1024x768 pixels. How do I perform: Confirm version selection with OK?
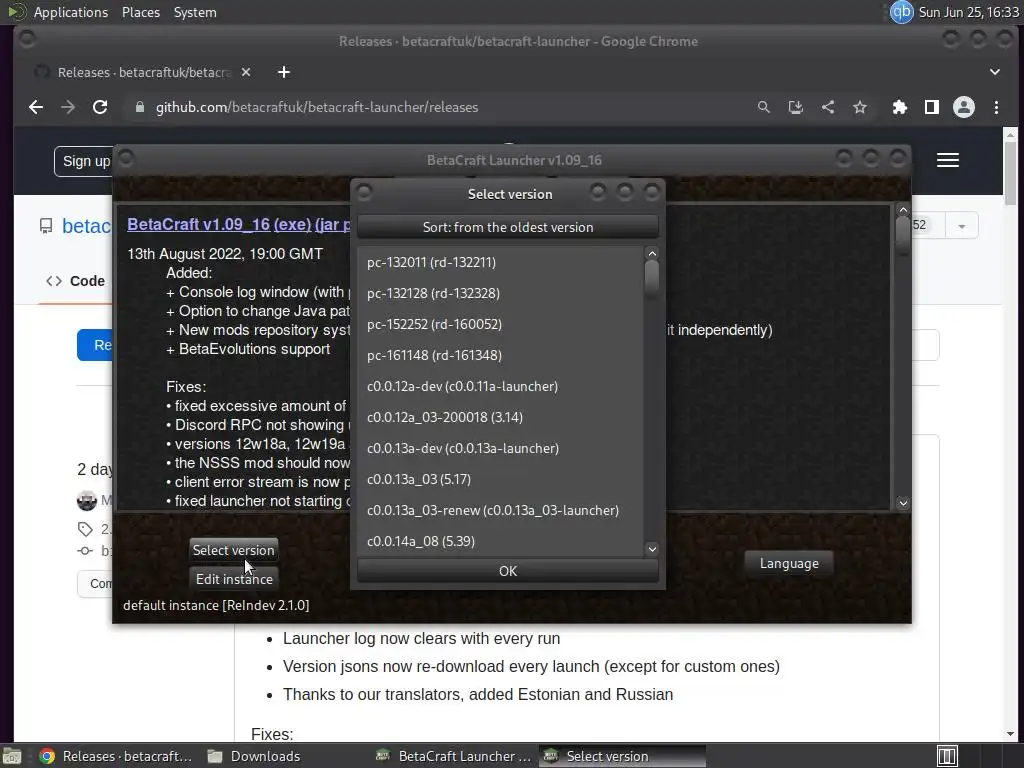pos(507,571)
